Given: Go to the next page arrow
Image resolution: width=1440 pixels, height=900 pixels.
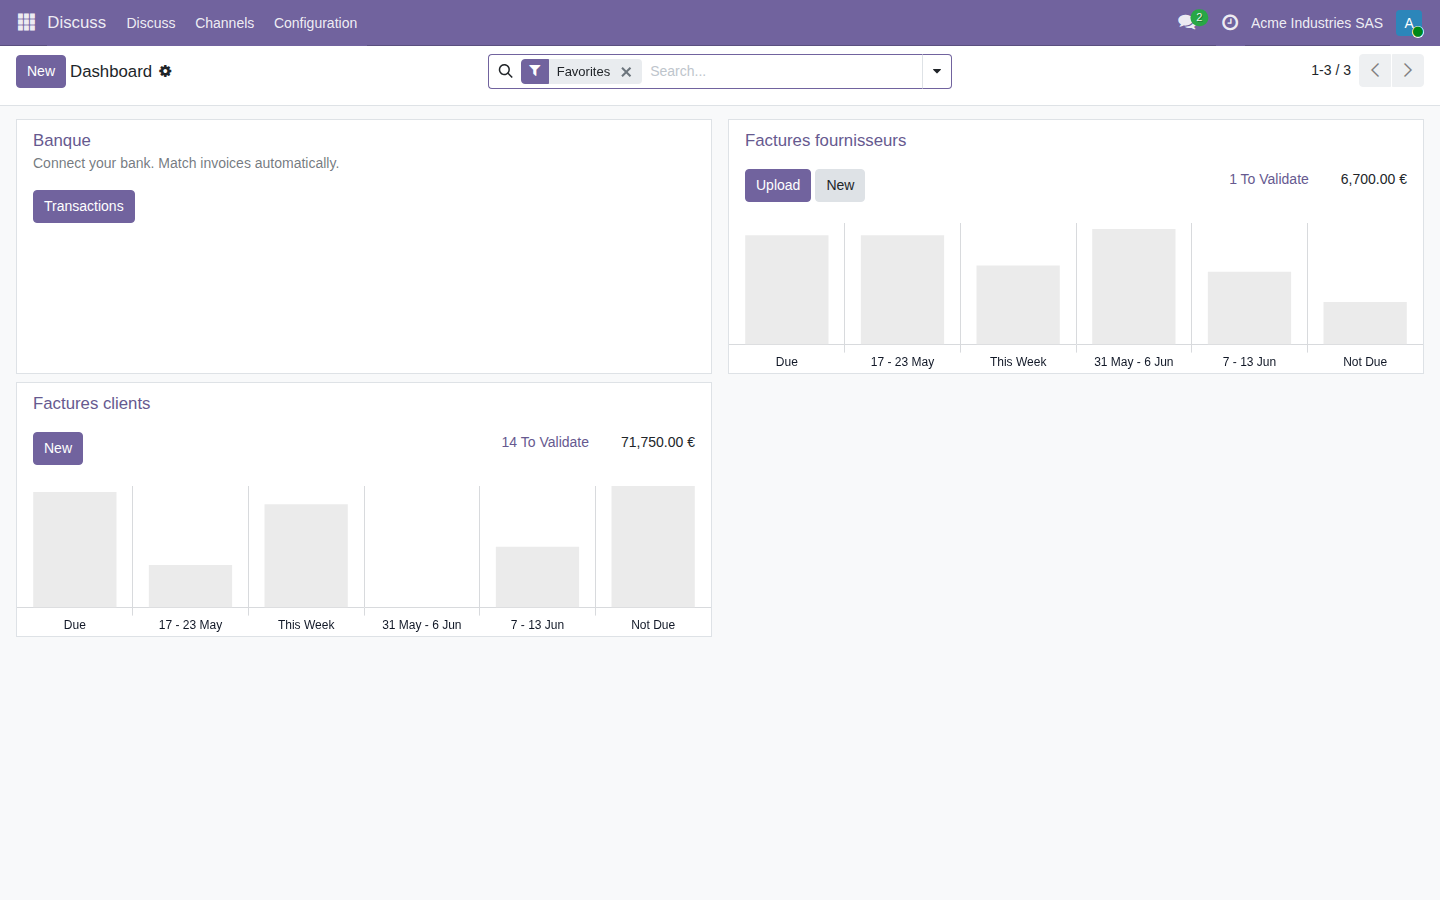Looking at the screenshot, I should coord(1407,70).
